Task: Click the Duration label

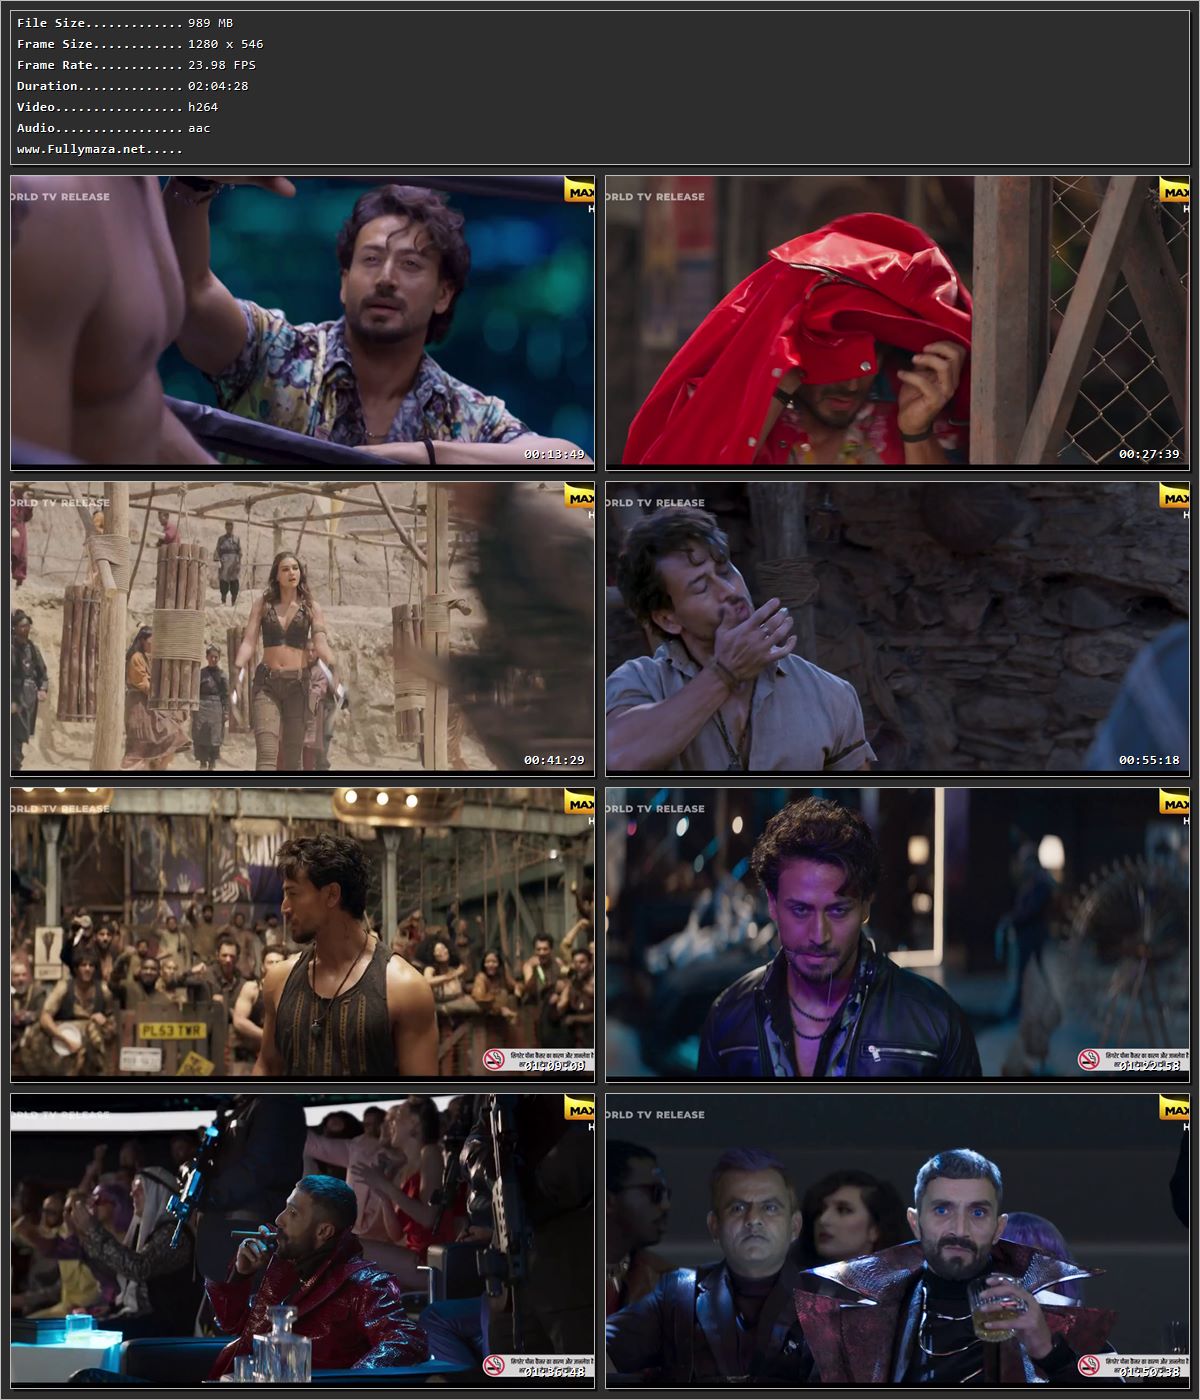Action: (47, 86)
